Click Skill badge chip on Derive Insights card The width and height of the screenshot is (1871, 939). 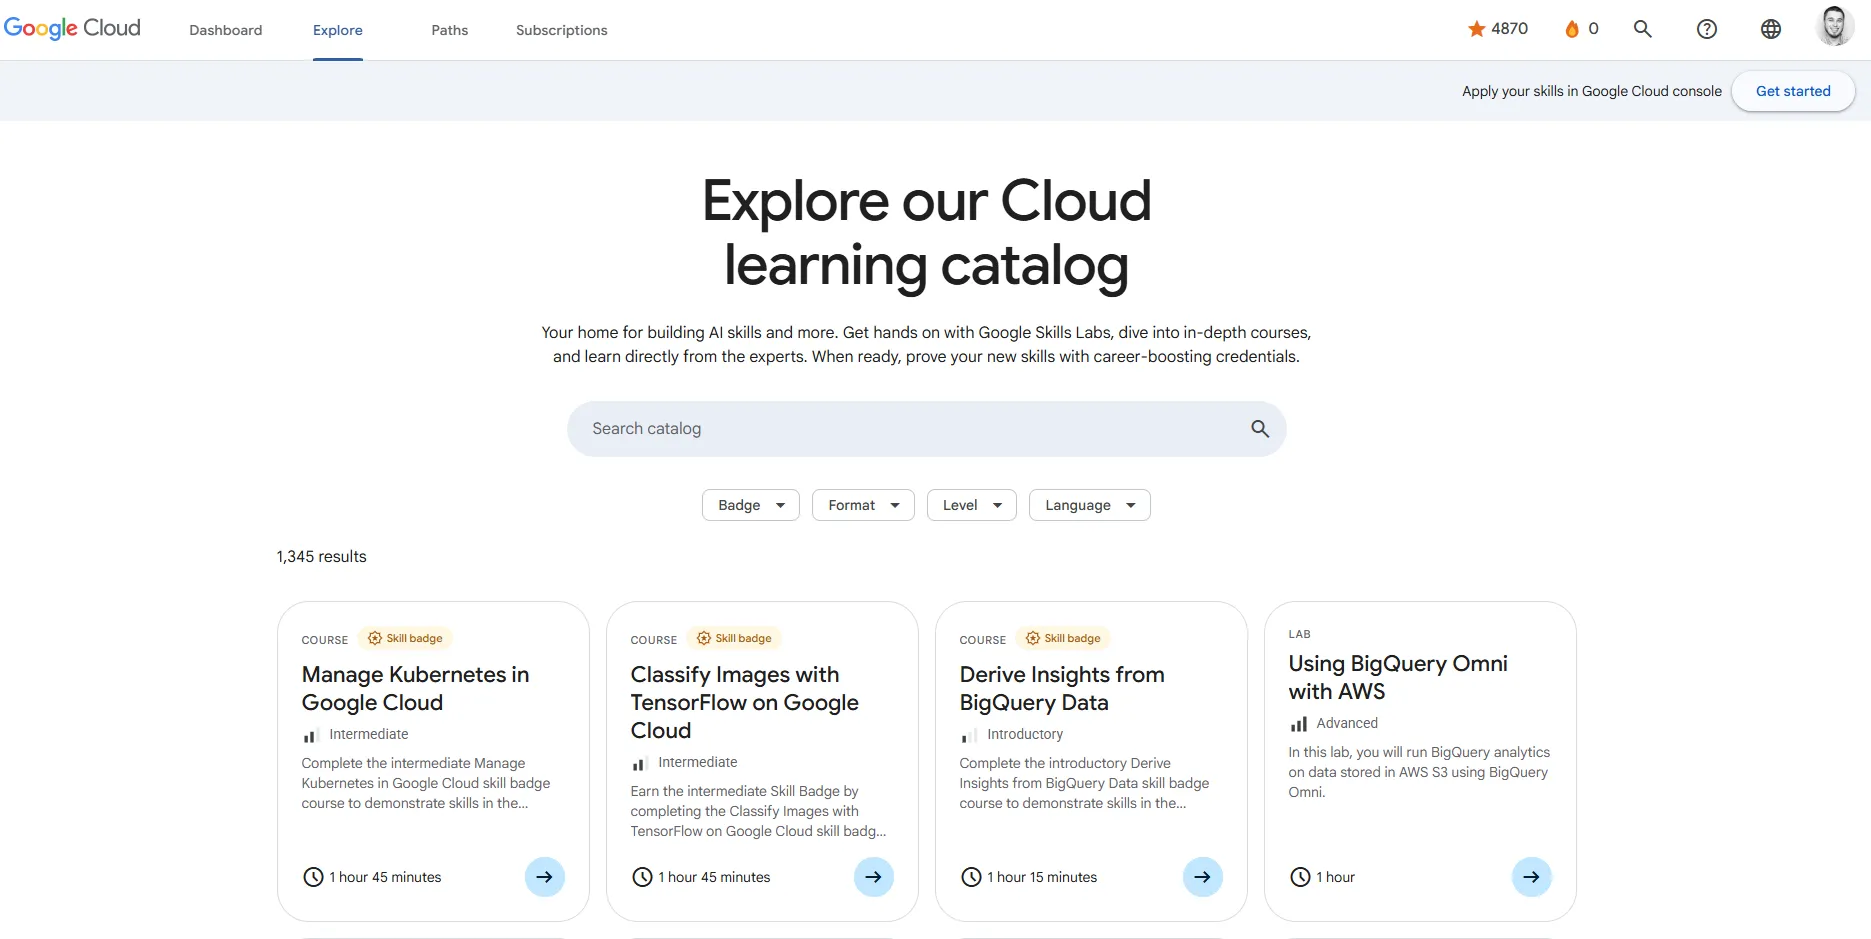point(1063,638)
